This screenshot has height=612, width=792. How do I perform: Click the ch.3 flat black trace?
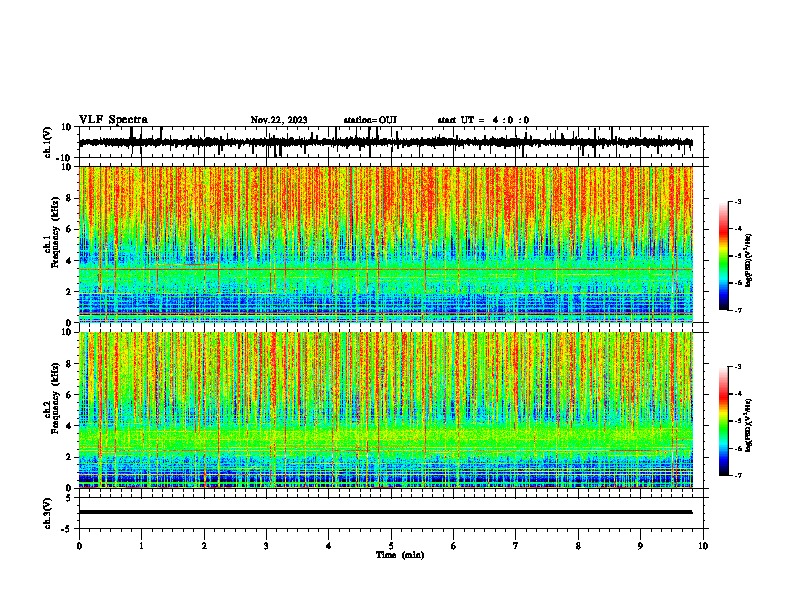(x=385, y=512)
